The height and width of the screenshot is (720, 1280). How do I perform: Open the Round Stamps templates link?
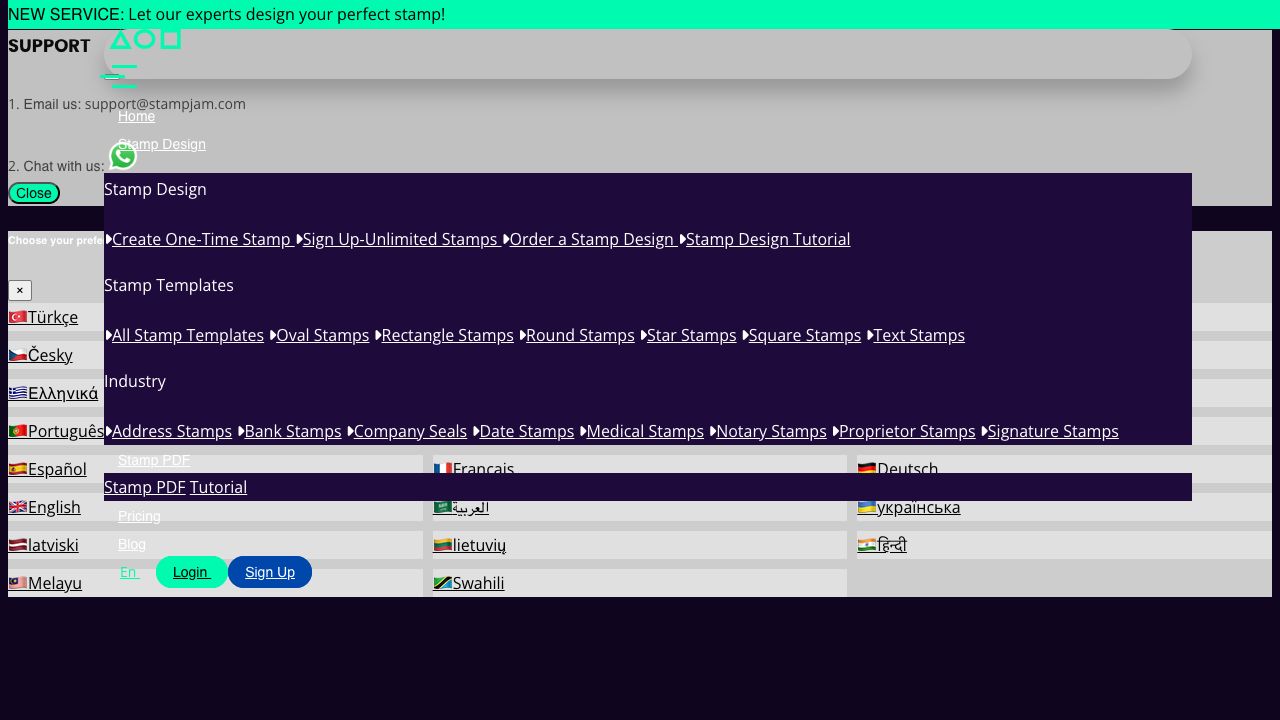[x=580, y=335]
